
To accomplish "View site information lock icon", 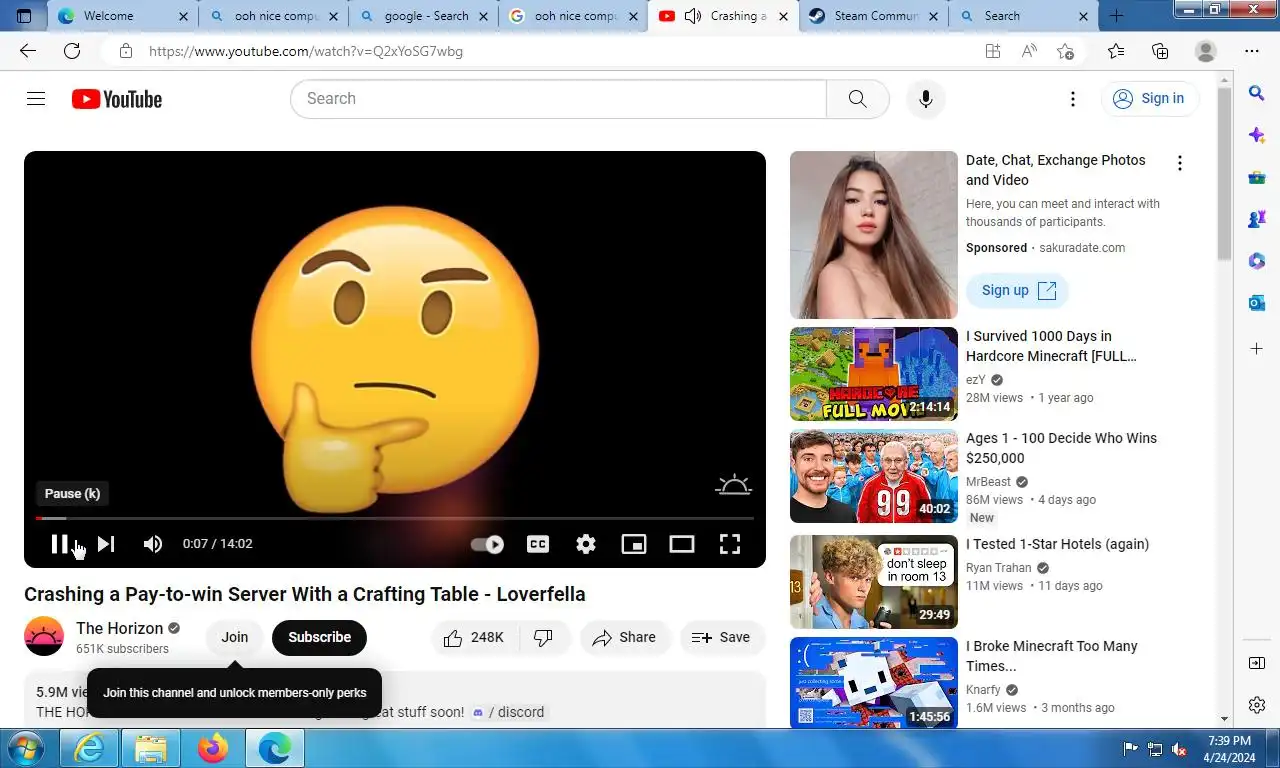I will coord(125,51).
